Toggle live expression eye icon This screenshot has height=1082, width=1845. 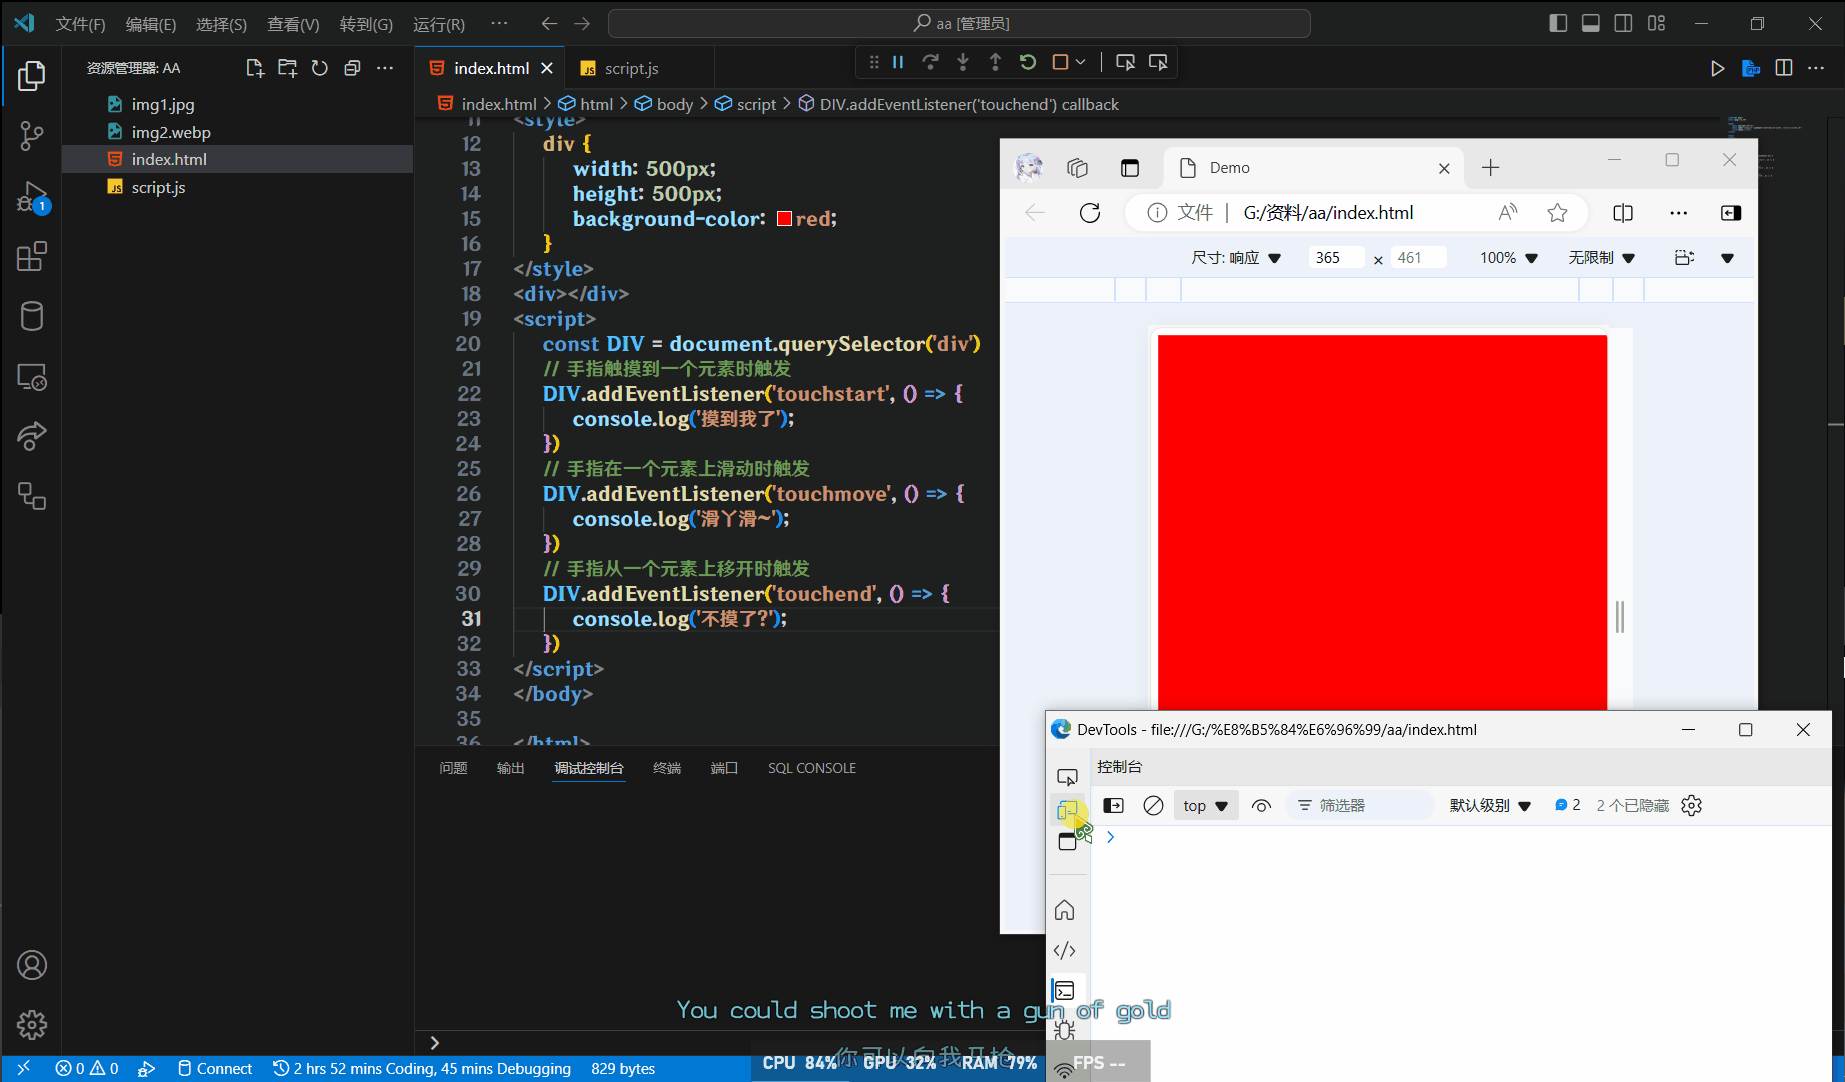1261,805
